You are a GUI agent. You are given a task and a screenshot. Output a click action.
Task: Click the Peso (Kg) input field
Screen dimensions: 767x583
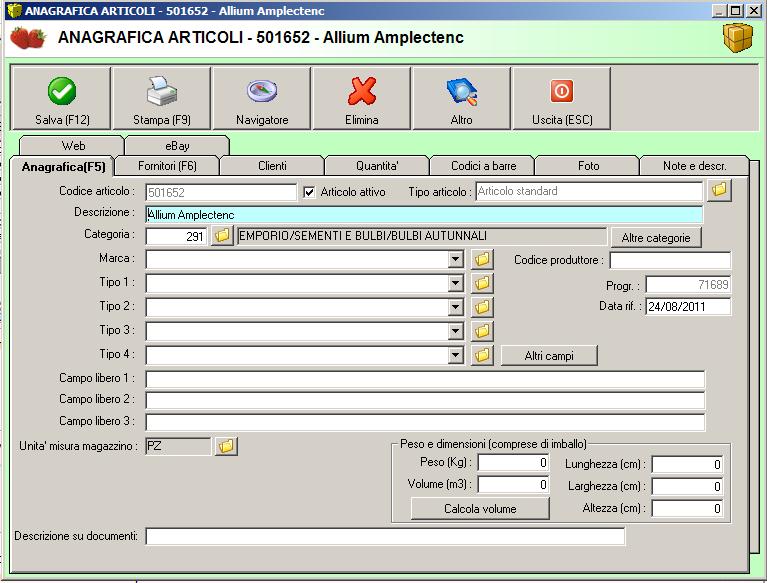[x=513, y=463]
